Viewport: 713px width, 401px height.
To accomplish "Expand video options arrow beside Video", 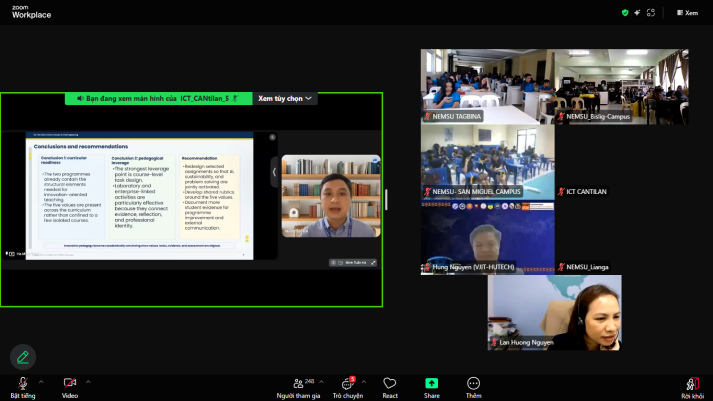I will (88, 382).
